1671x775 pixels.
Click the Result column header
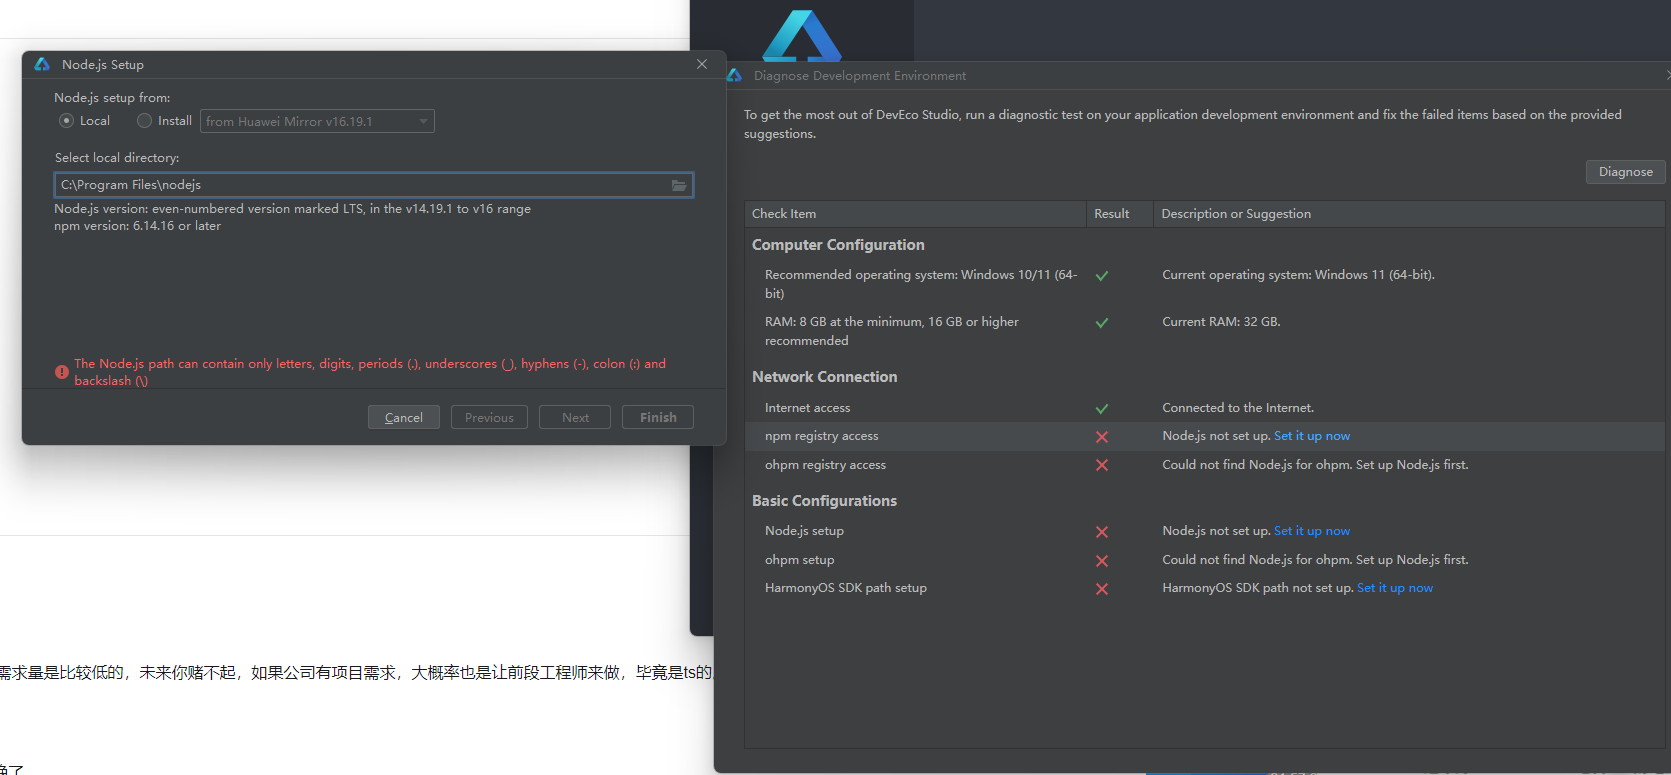click(1111, 214)
